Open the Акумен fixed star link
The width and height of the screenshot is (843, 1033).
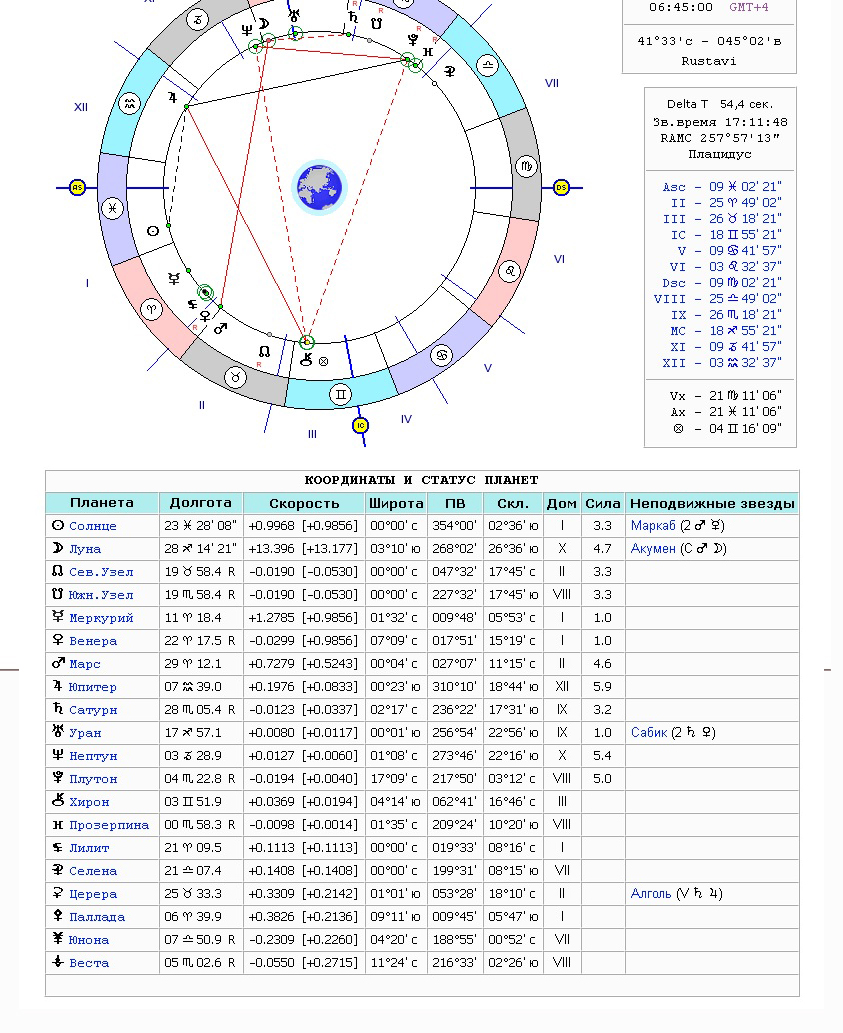click(x=653, y=549)
